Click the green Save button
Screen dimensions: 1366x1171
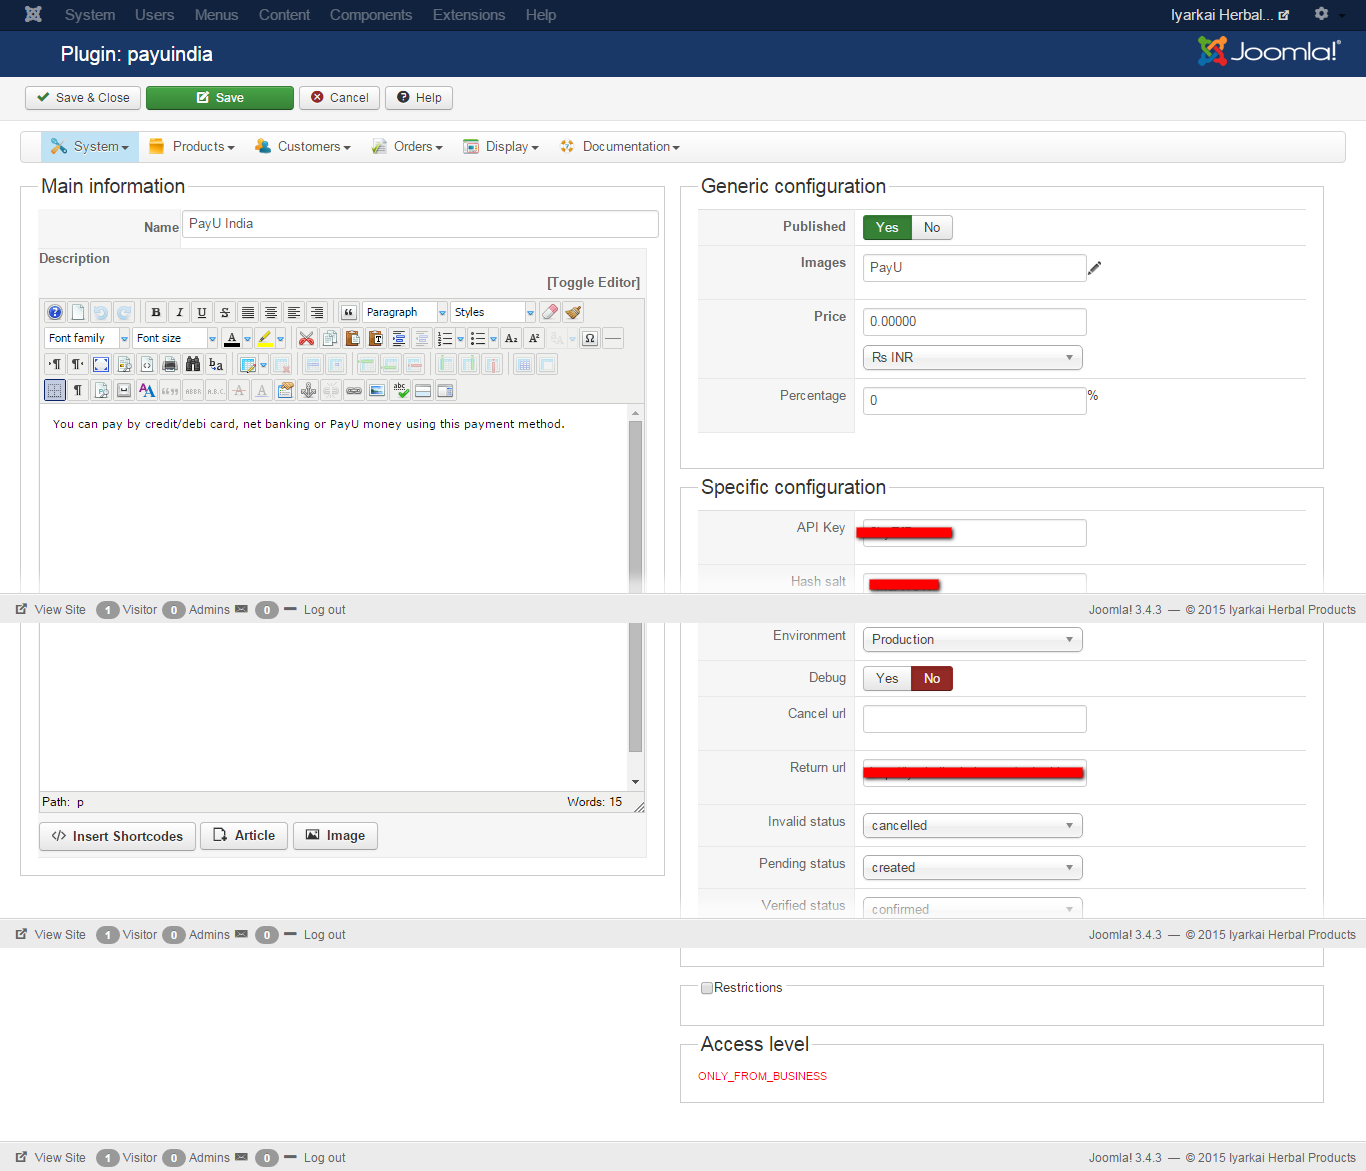220,97
